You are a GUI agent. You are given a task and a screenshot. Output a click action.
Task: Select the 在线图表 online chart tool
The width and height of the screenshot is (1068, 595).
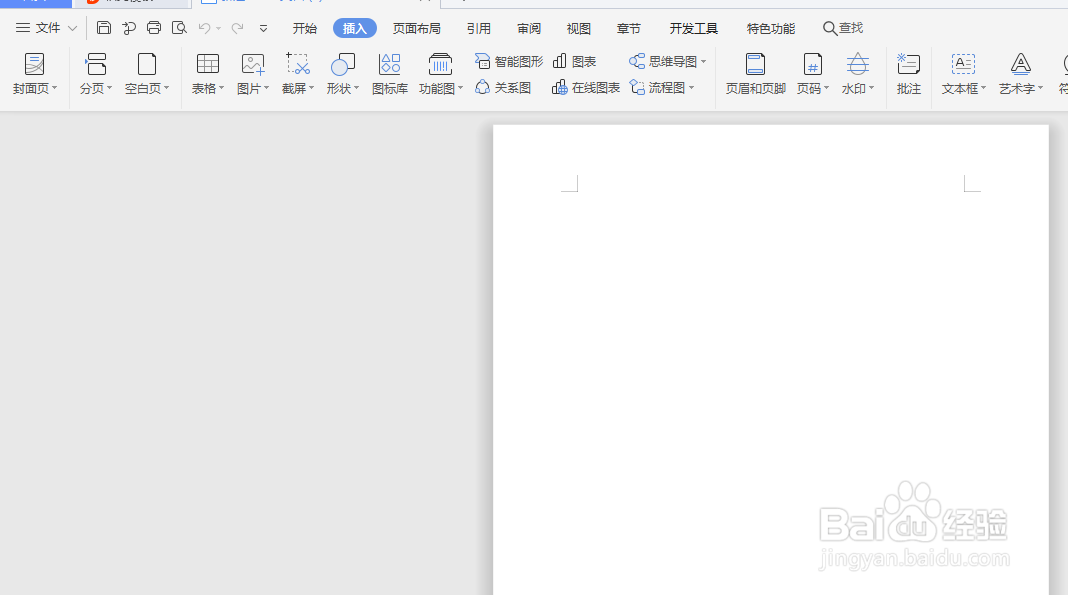585,87
